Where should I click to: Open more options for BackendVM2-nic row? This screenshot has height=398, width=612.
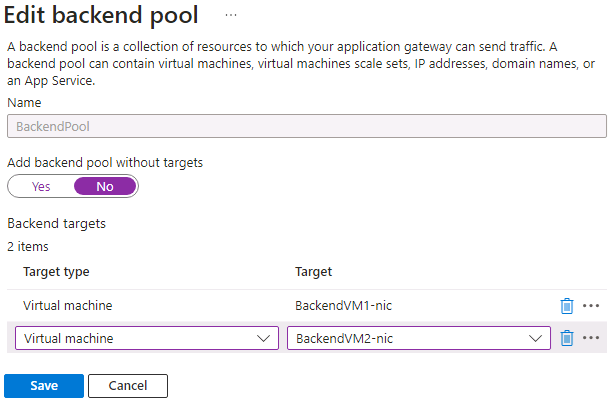coord(591,338)
